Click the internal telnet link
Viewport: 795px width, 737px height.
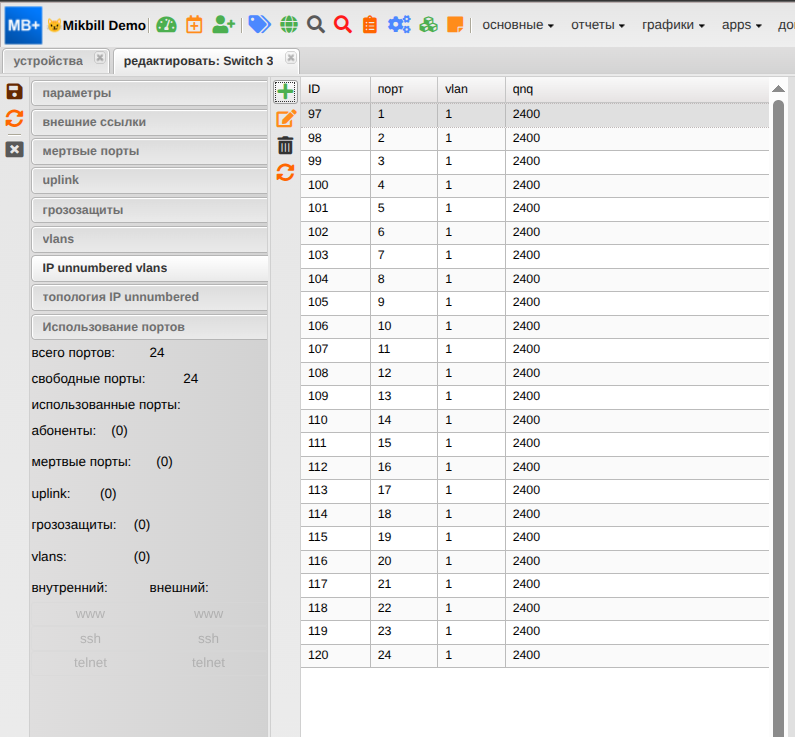tap(90, 662)
